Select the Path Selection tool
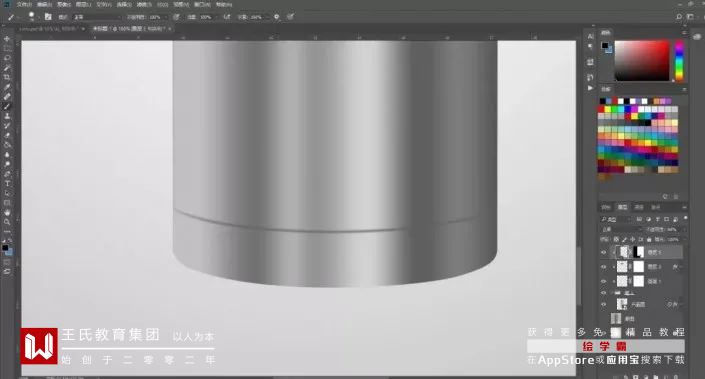The width and height of the screenshot is (705, 379). (x=7, y=193)
